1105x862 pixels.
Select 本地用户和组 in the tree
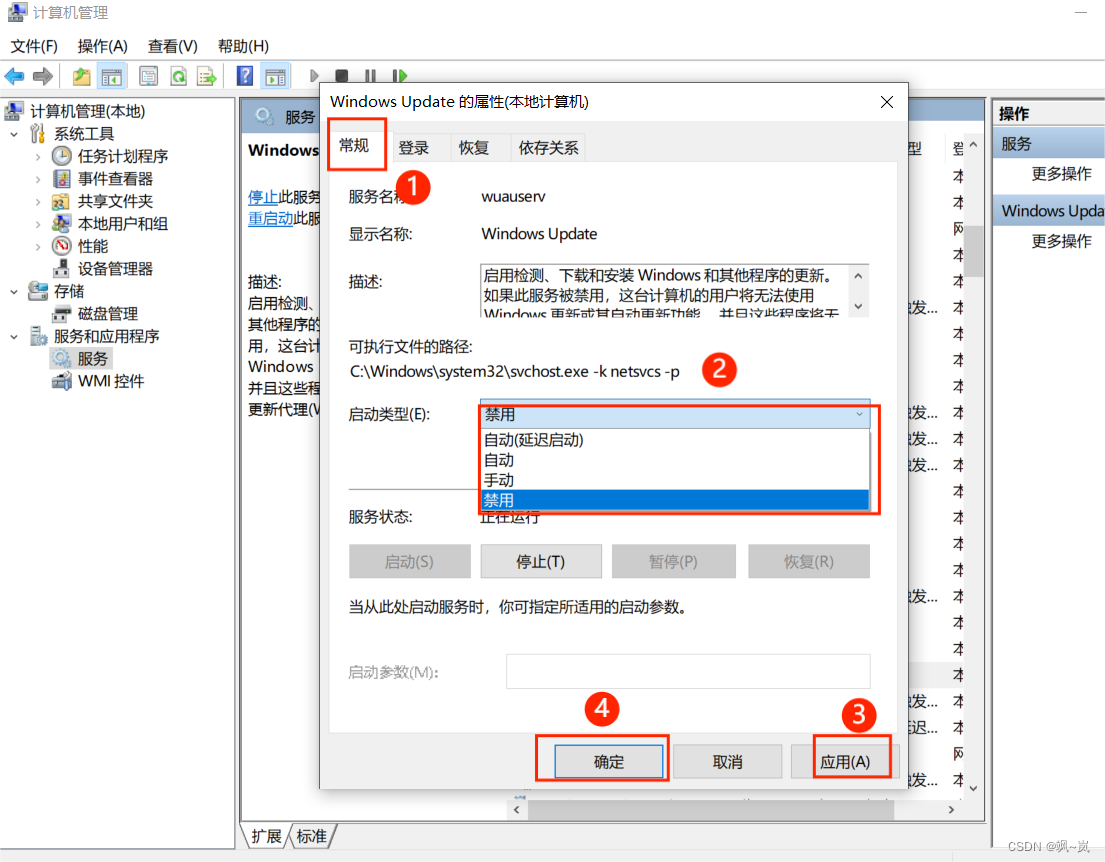[x=123, y=224]
